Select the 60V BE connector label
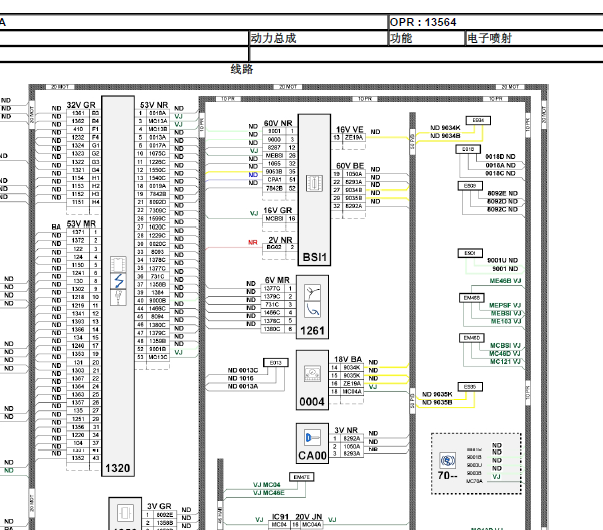The width and height of the screenshot is (603, 530). [x=350, y=165]
